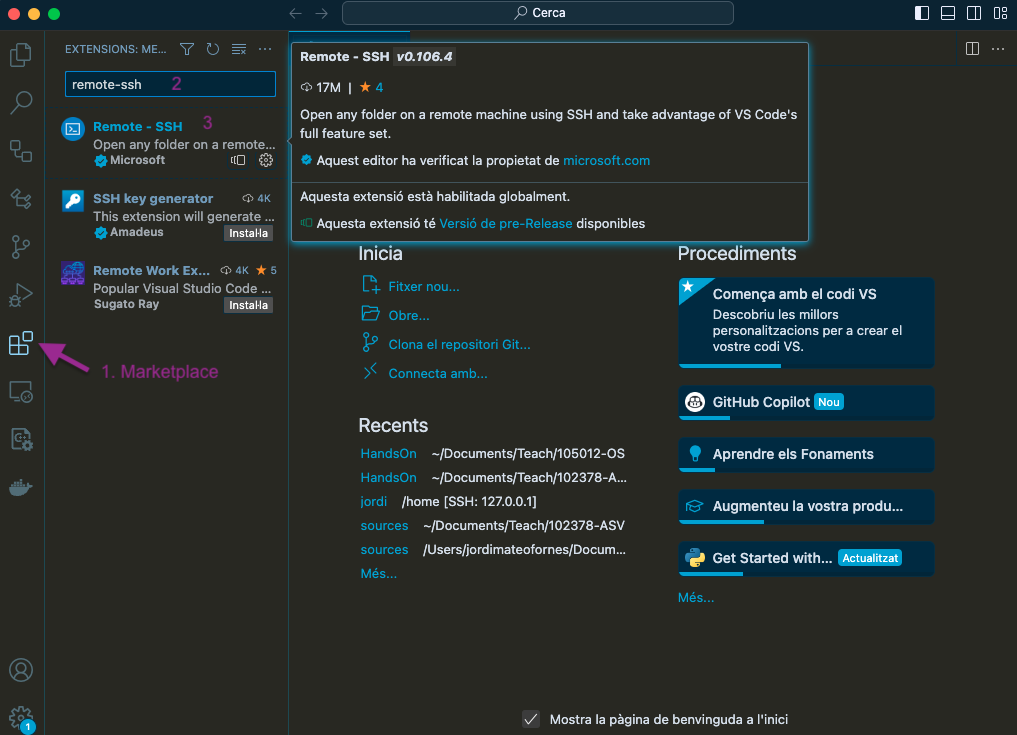This screenshot has width=1017, height=735.
Task: Click the remote-ssh extension search field
Action: pos(170,84)
